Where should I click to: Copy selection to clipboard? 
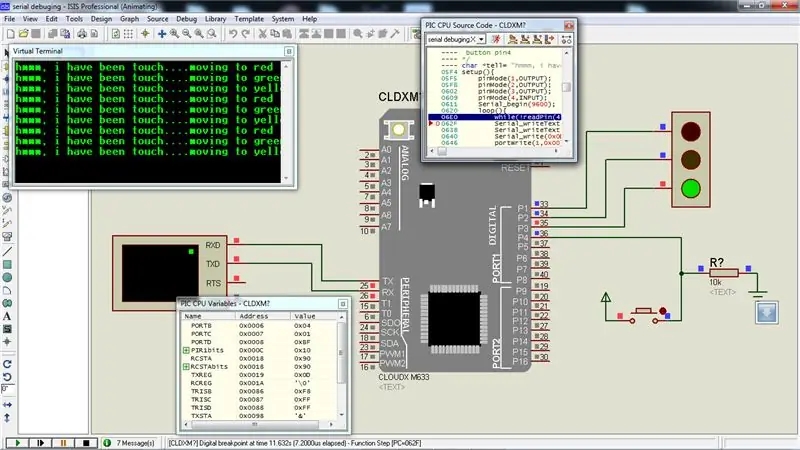(274, 34)
